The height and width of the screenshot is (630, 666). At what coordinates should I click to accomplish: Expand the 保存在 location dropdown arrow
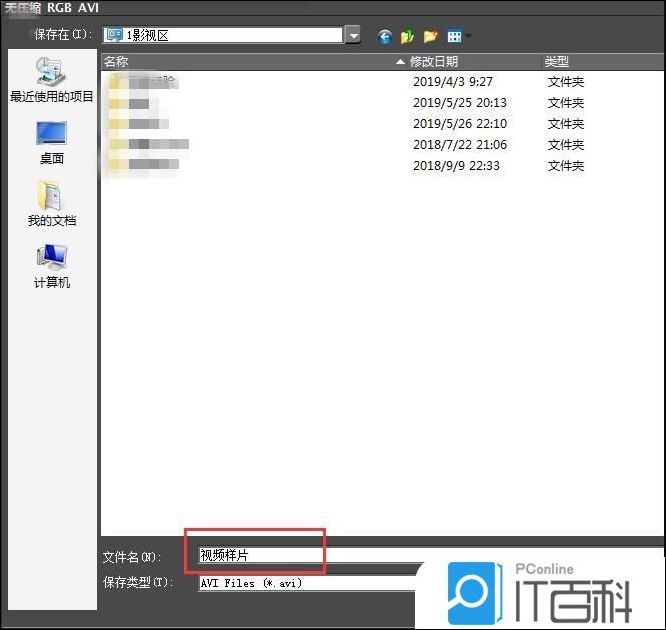tap(353, 35)
